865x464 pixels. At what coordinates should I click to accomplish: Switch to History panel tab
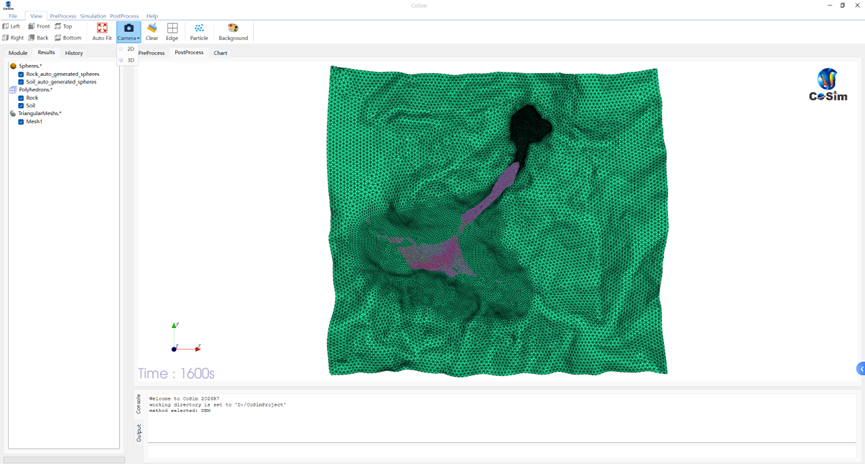74,53
